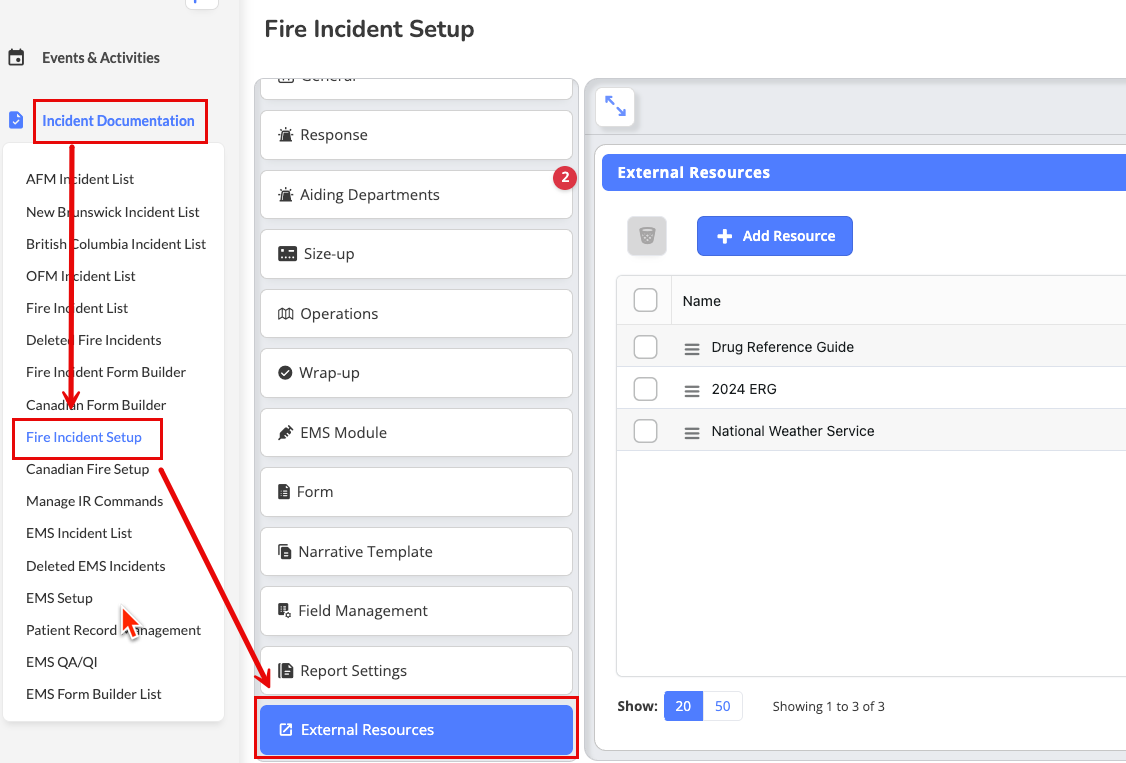Image resolution: width=1126 pixels, height=763 pixels.
Task: Grab the Drug Reference Guide drag handle
Action: (691, 348)
